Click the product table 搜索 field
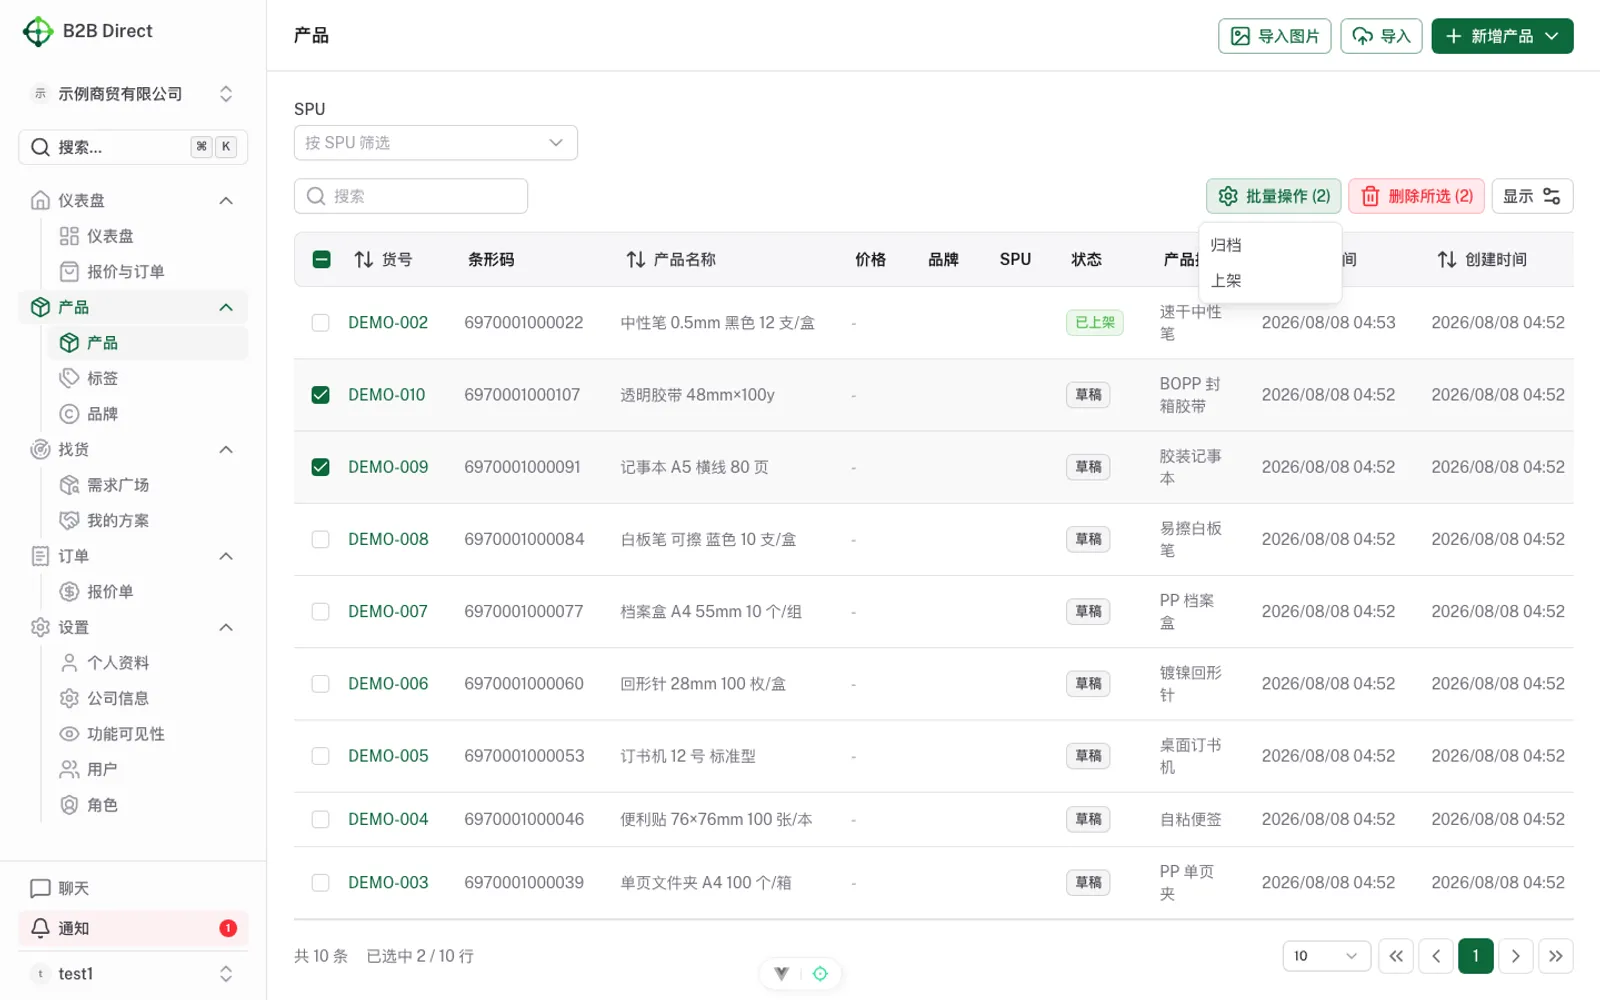This screenshot has height=1000, width=1600. pyautogui.click(x=411, y=196)
